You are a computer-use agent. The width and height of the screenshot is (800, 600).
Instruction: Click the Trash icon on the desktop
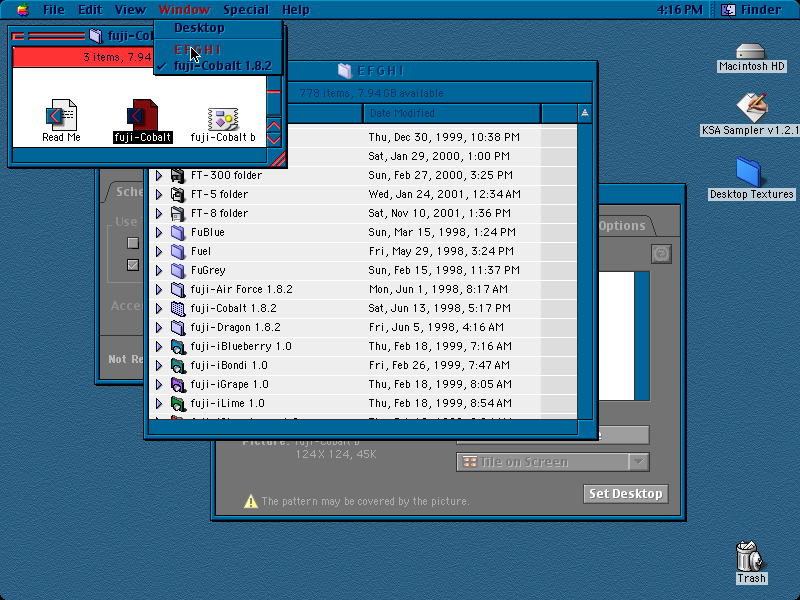[749, 556]
